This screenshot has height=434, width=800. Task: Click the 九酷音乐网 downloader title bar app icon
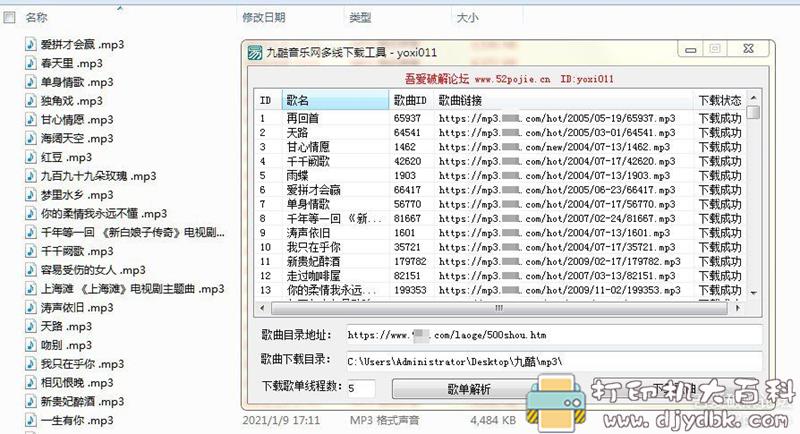255,53
